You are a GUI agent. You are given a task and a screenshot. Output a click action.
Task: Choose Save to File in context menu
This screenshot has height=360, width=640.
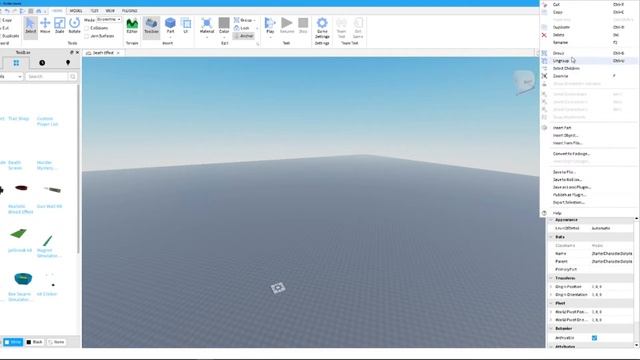tap(589, 172)
